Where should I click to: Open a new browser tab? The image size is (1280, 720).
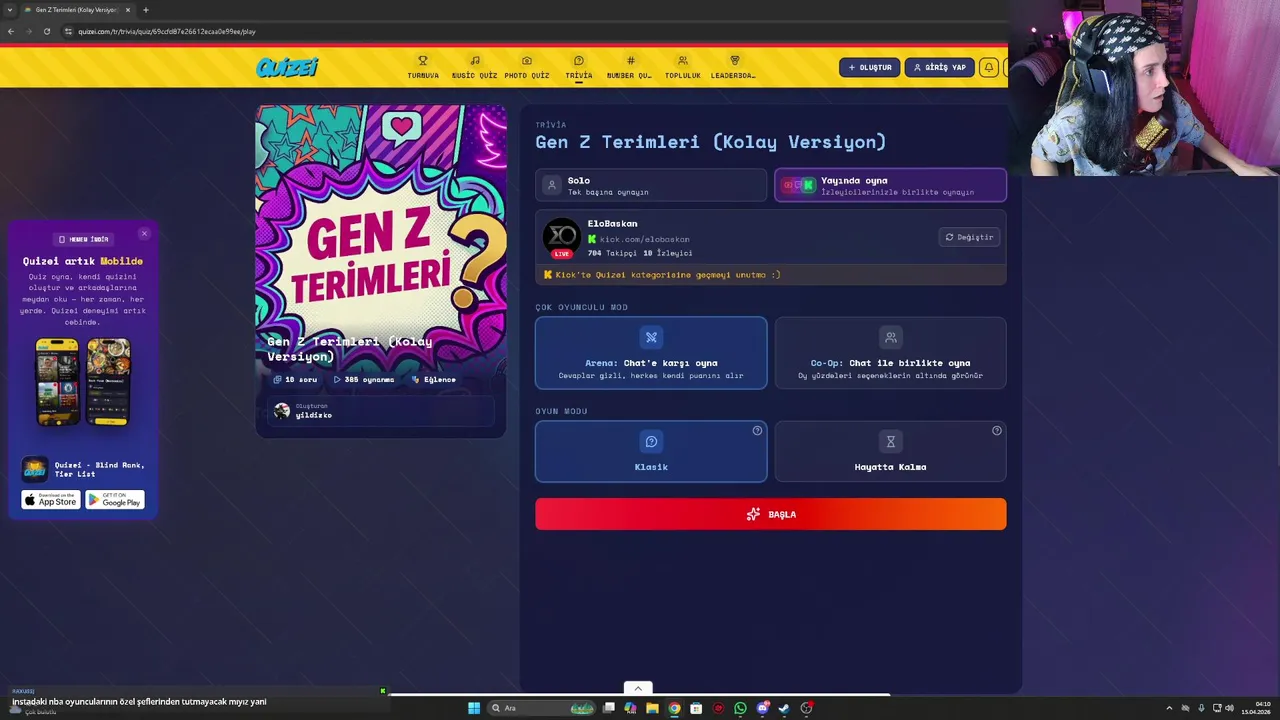coord(146,10)
